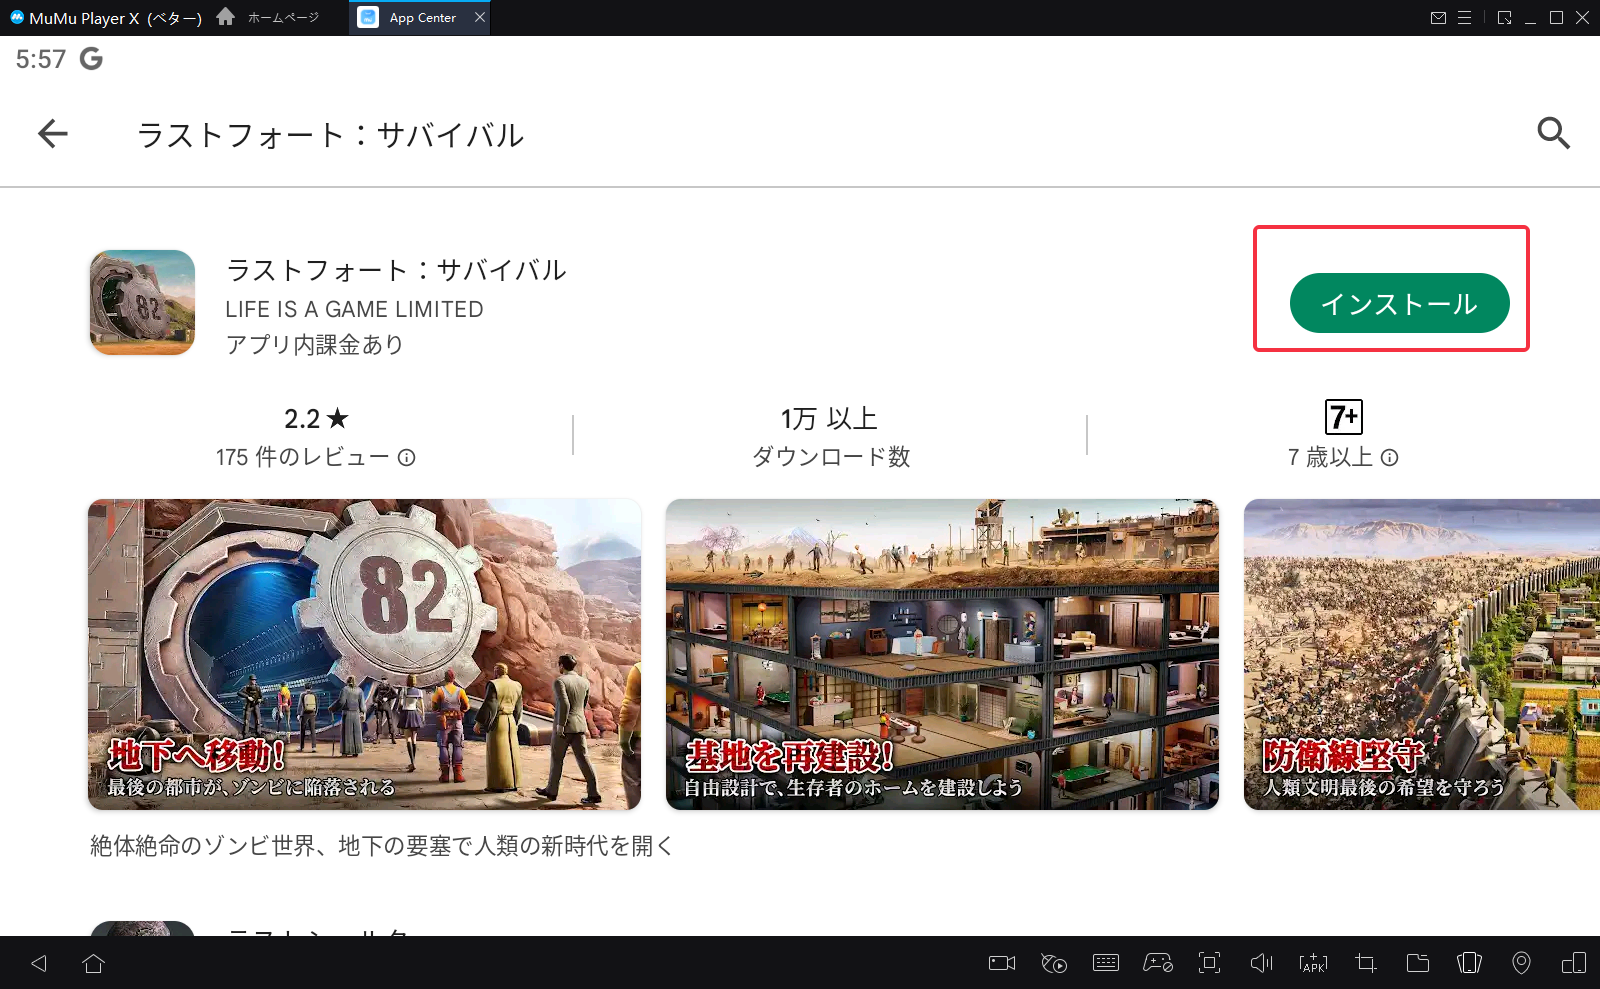Open the MuMu hamburger menu
This screenshot has height=989, width=1600.
coord(1464,18)
